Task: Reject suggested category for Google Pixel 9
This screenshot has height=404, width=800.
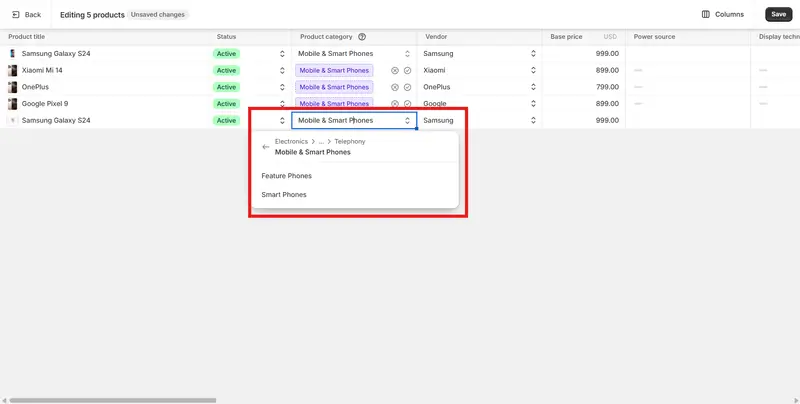Action: click(394, 104)
